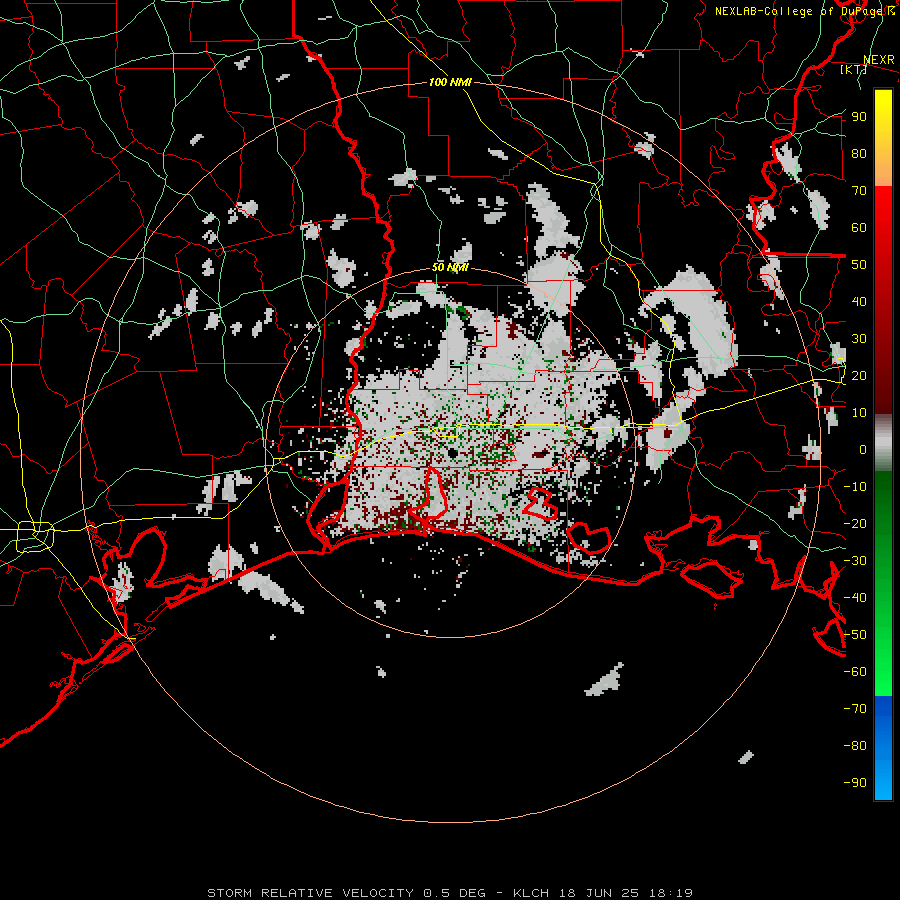Screen dimensions: 900x900
Task: Click the -90 value on velocity scale
Action: [855, 783]
